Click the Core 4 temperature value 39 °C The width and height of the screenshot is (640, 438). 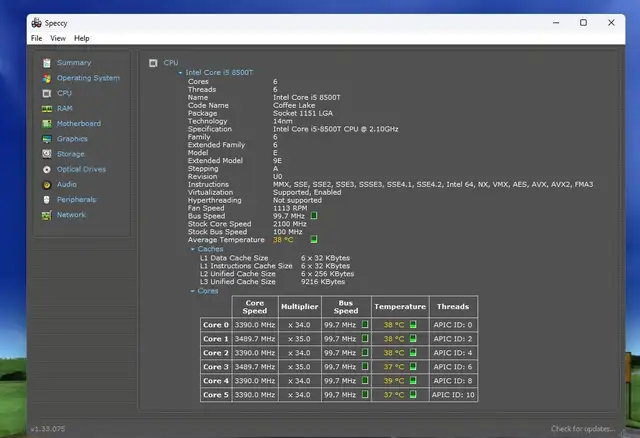pos(394,381)
